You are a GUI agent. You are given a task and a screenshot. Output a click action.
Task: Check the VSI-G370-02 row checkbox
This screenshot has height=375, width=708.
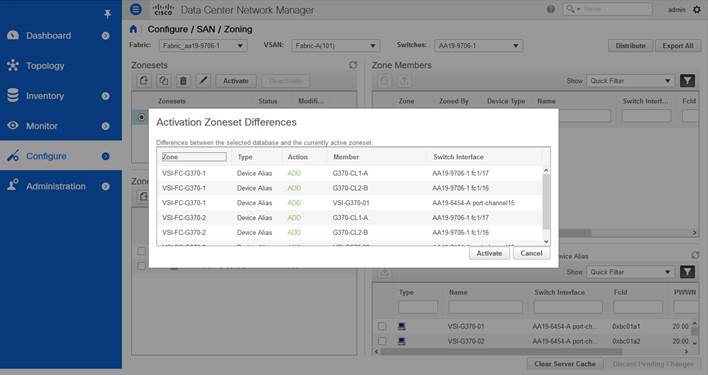tap(382, 341)
